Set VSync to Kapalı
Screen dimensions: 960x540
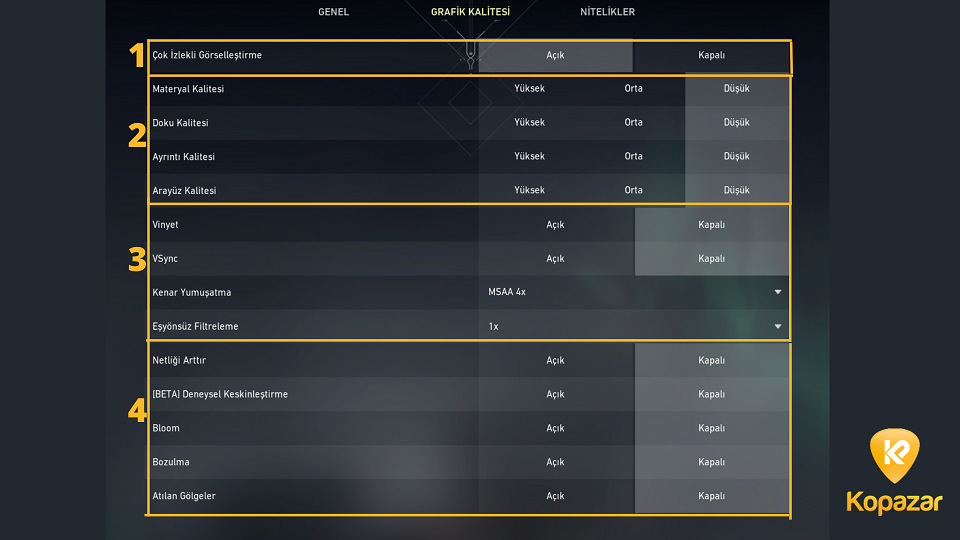click(711, 258)
